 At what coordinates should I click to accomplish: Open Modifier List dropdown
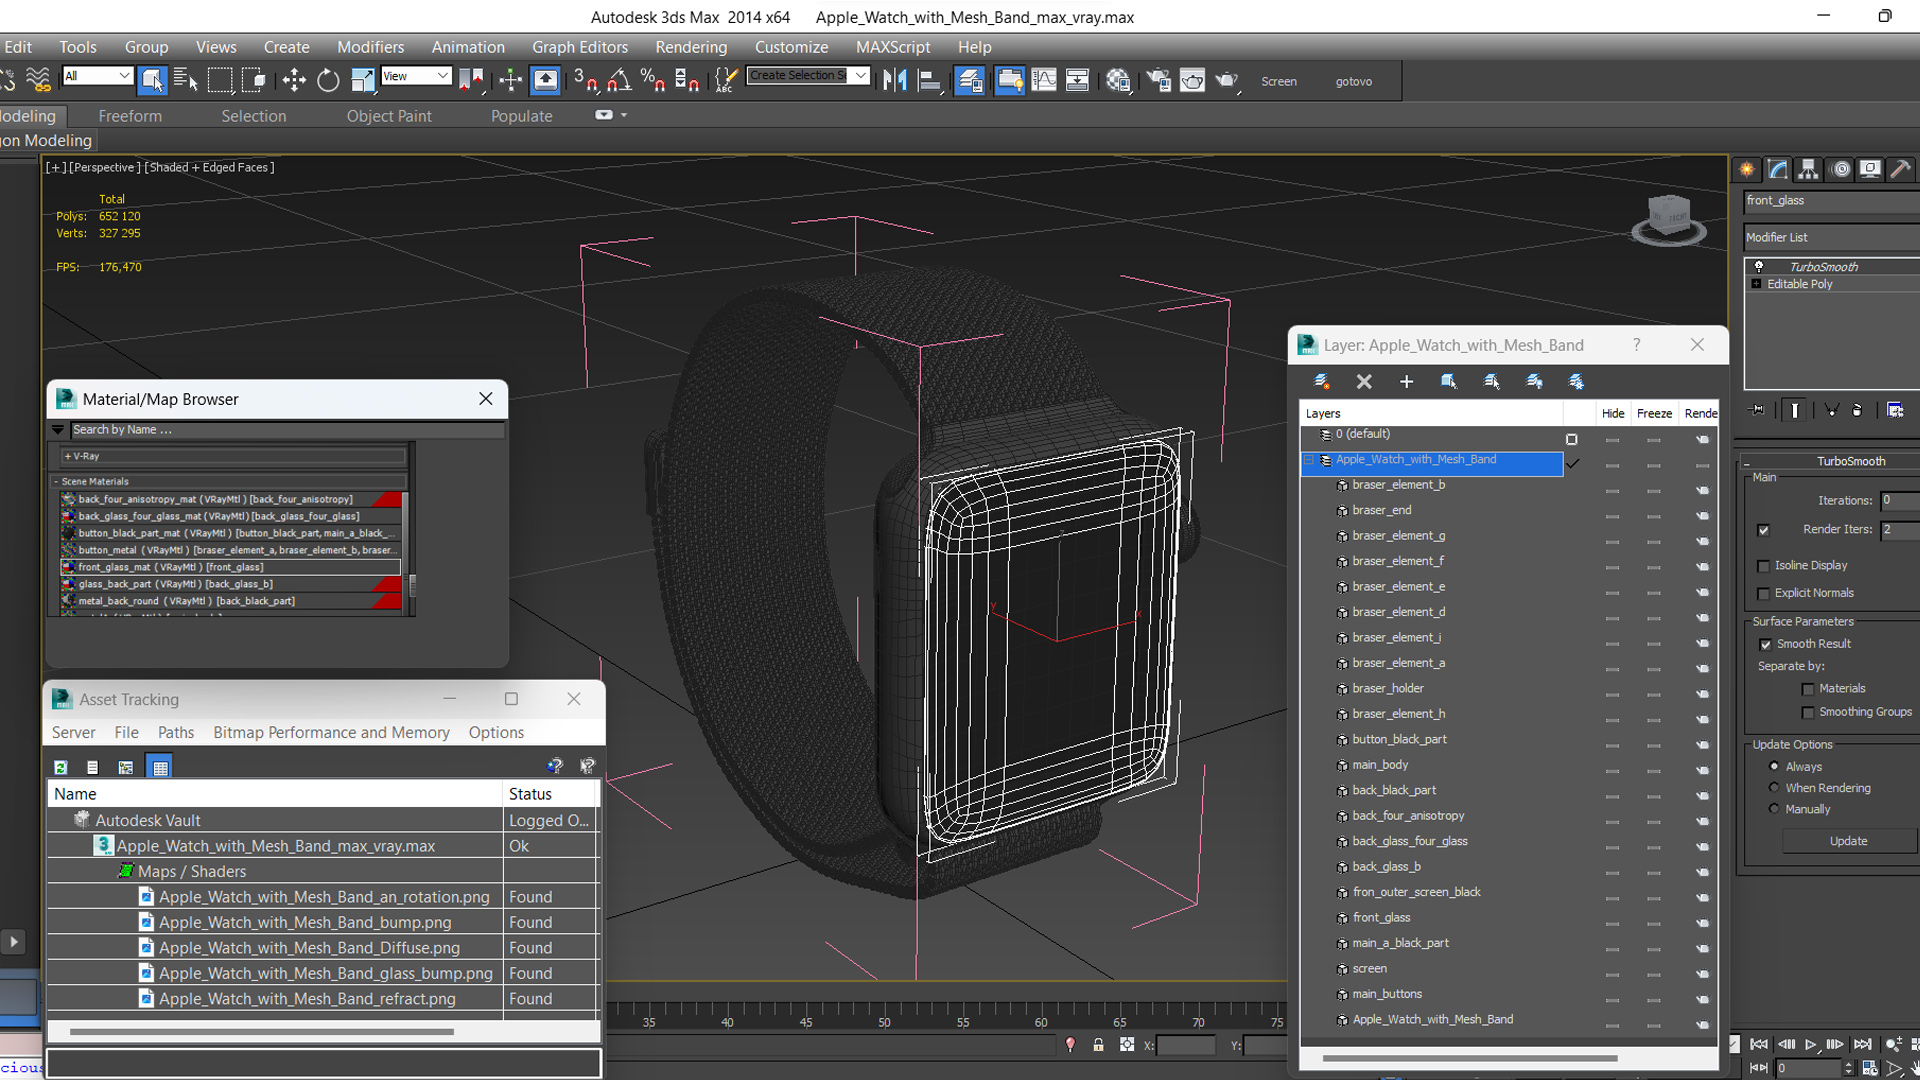coord(1830,237)
